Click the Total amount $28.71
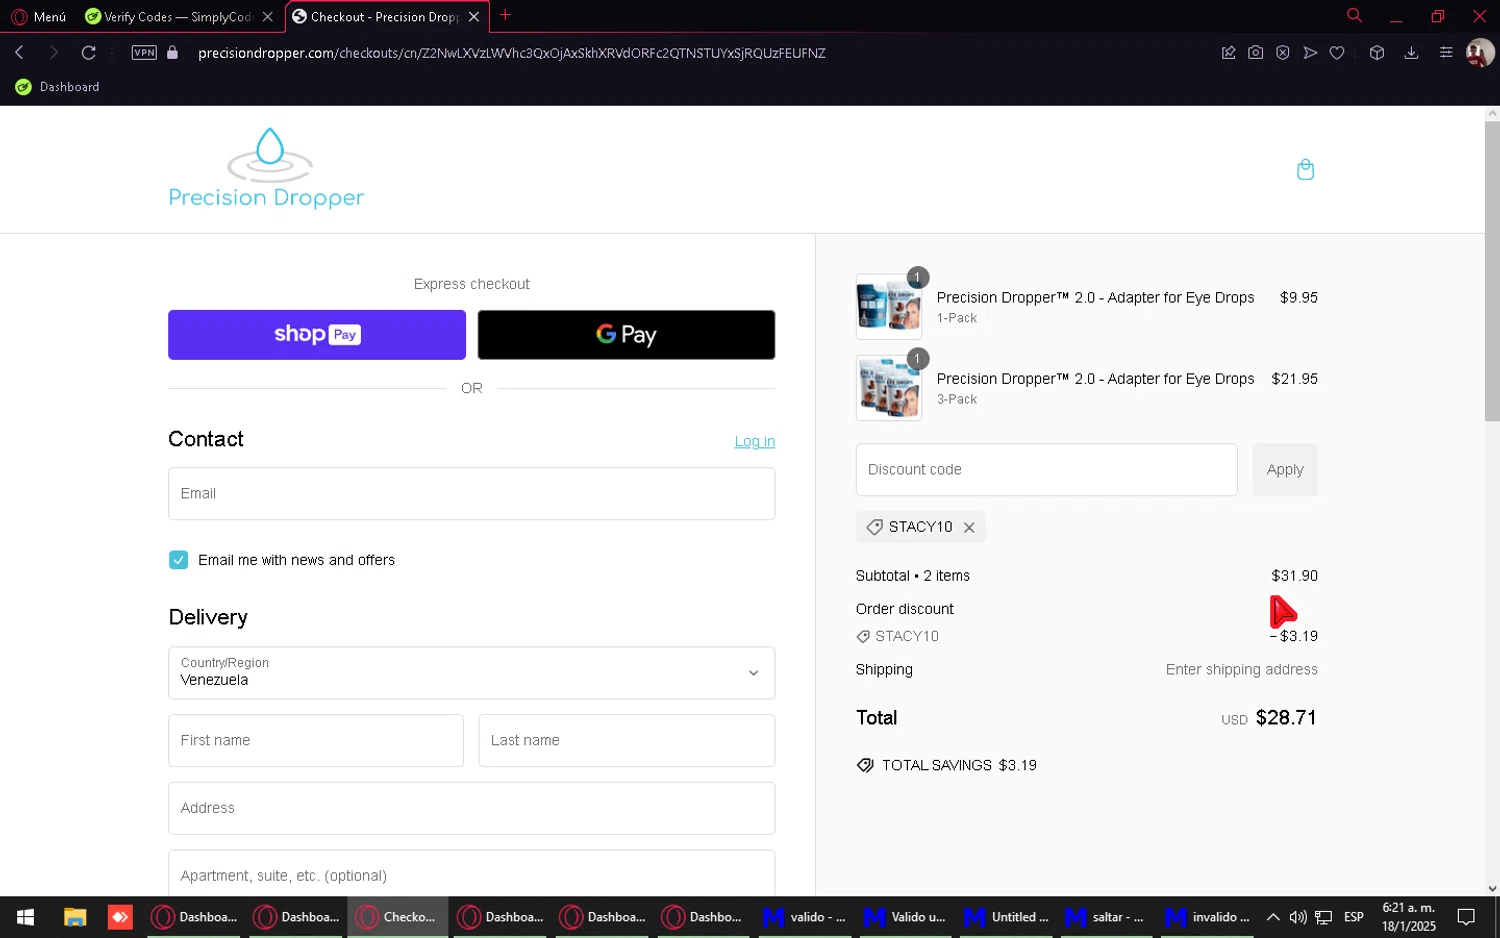The height and width of the screenshot is (938, 1500). click(1286, 718)
